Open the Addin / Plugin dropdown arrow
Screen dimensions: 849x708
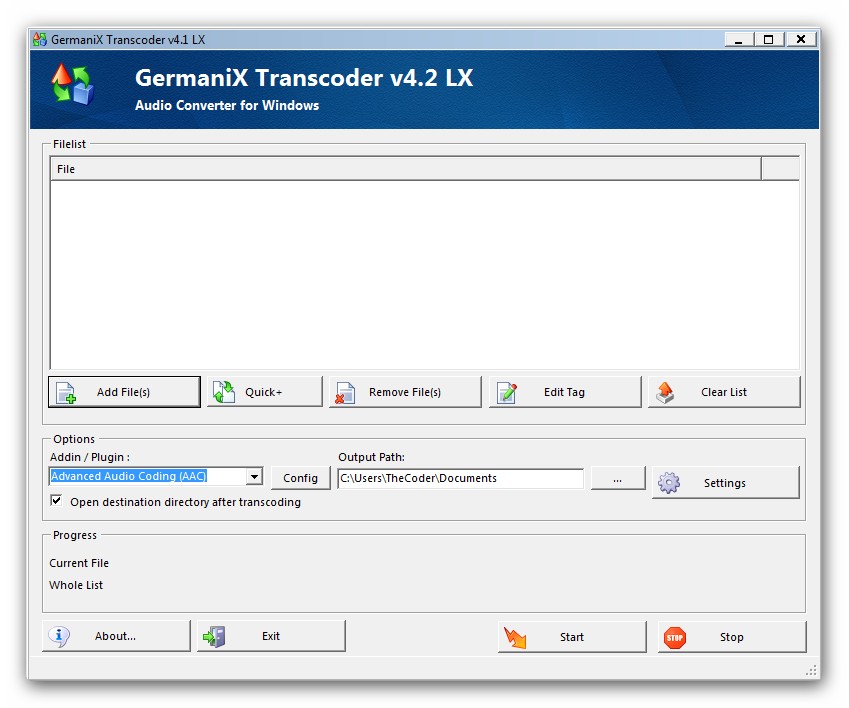(254, 477)
